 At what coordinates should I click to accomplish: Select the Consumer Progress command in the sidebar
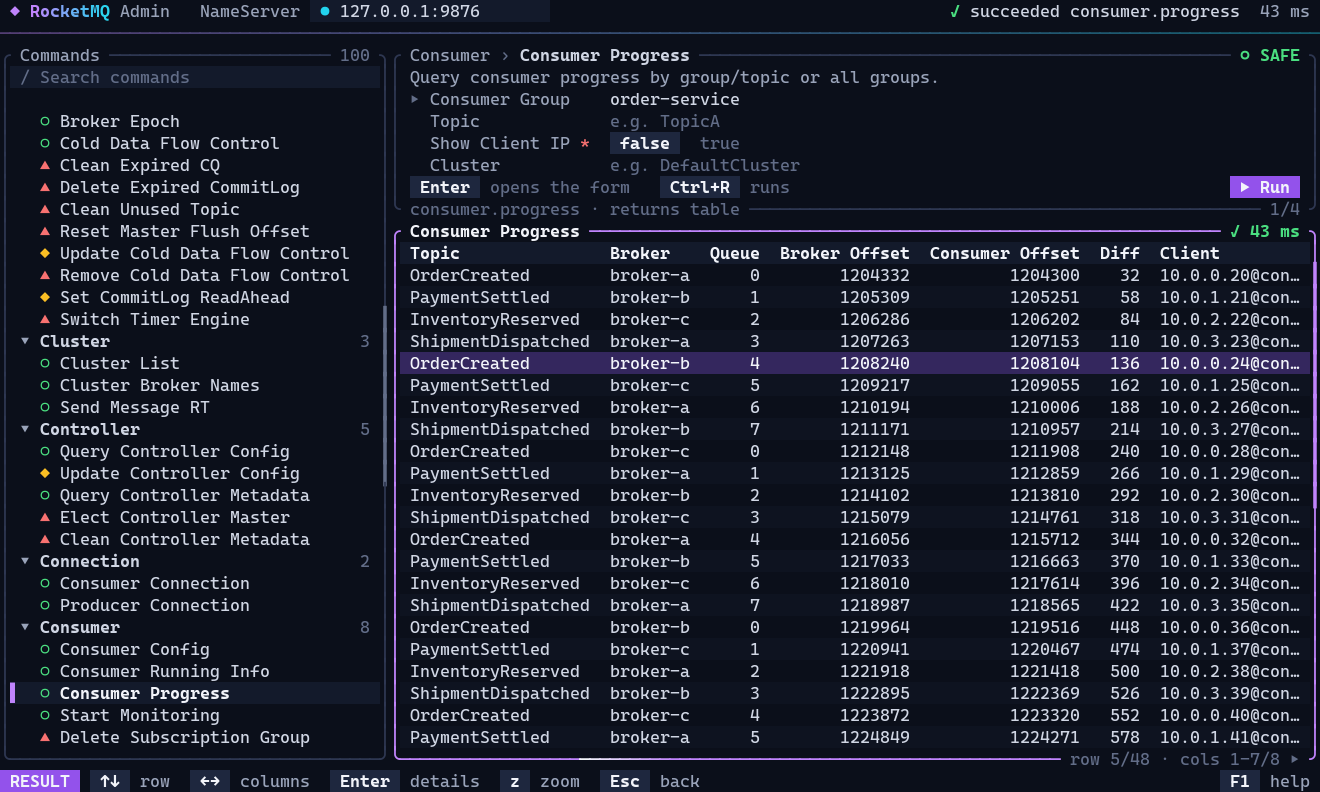point(195,694)
